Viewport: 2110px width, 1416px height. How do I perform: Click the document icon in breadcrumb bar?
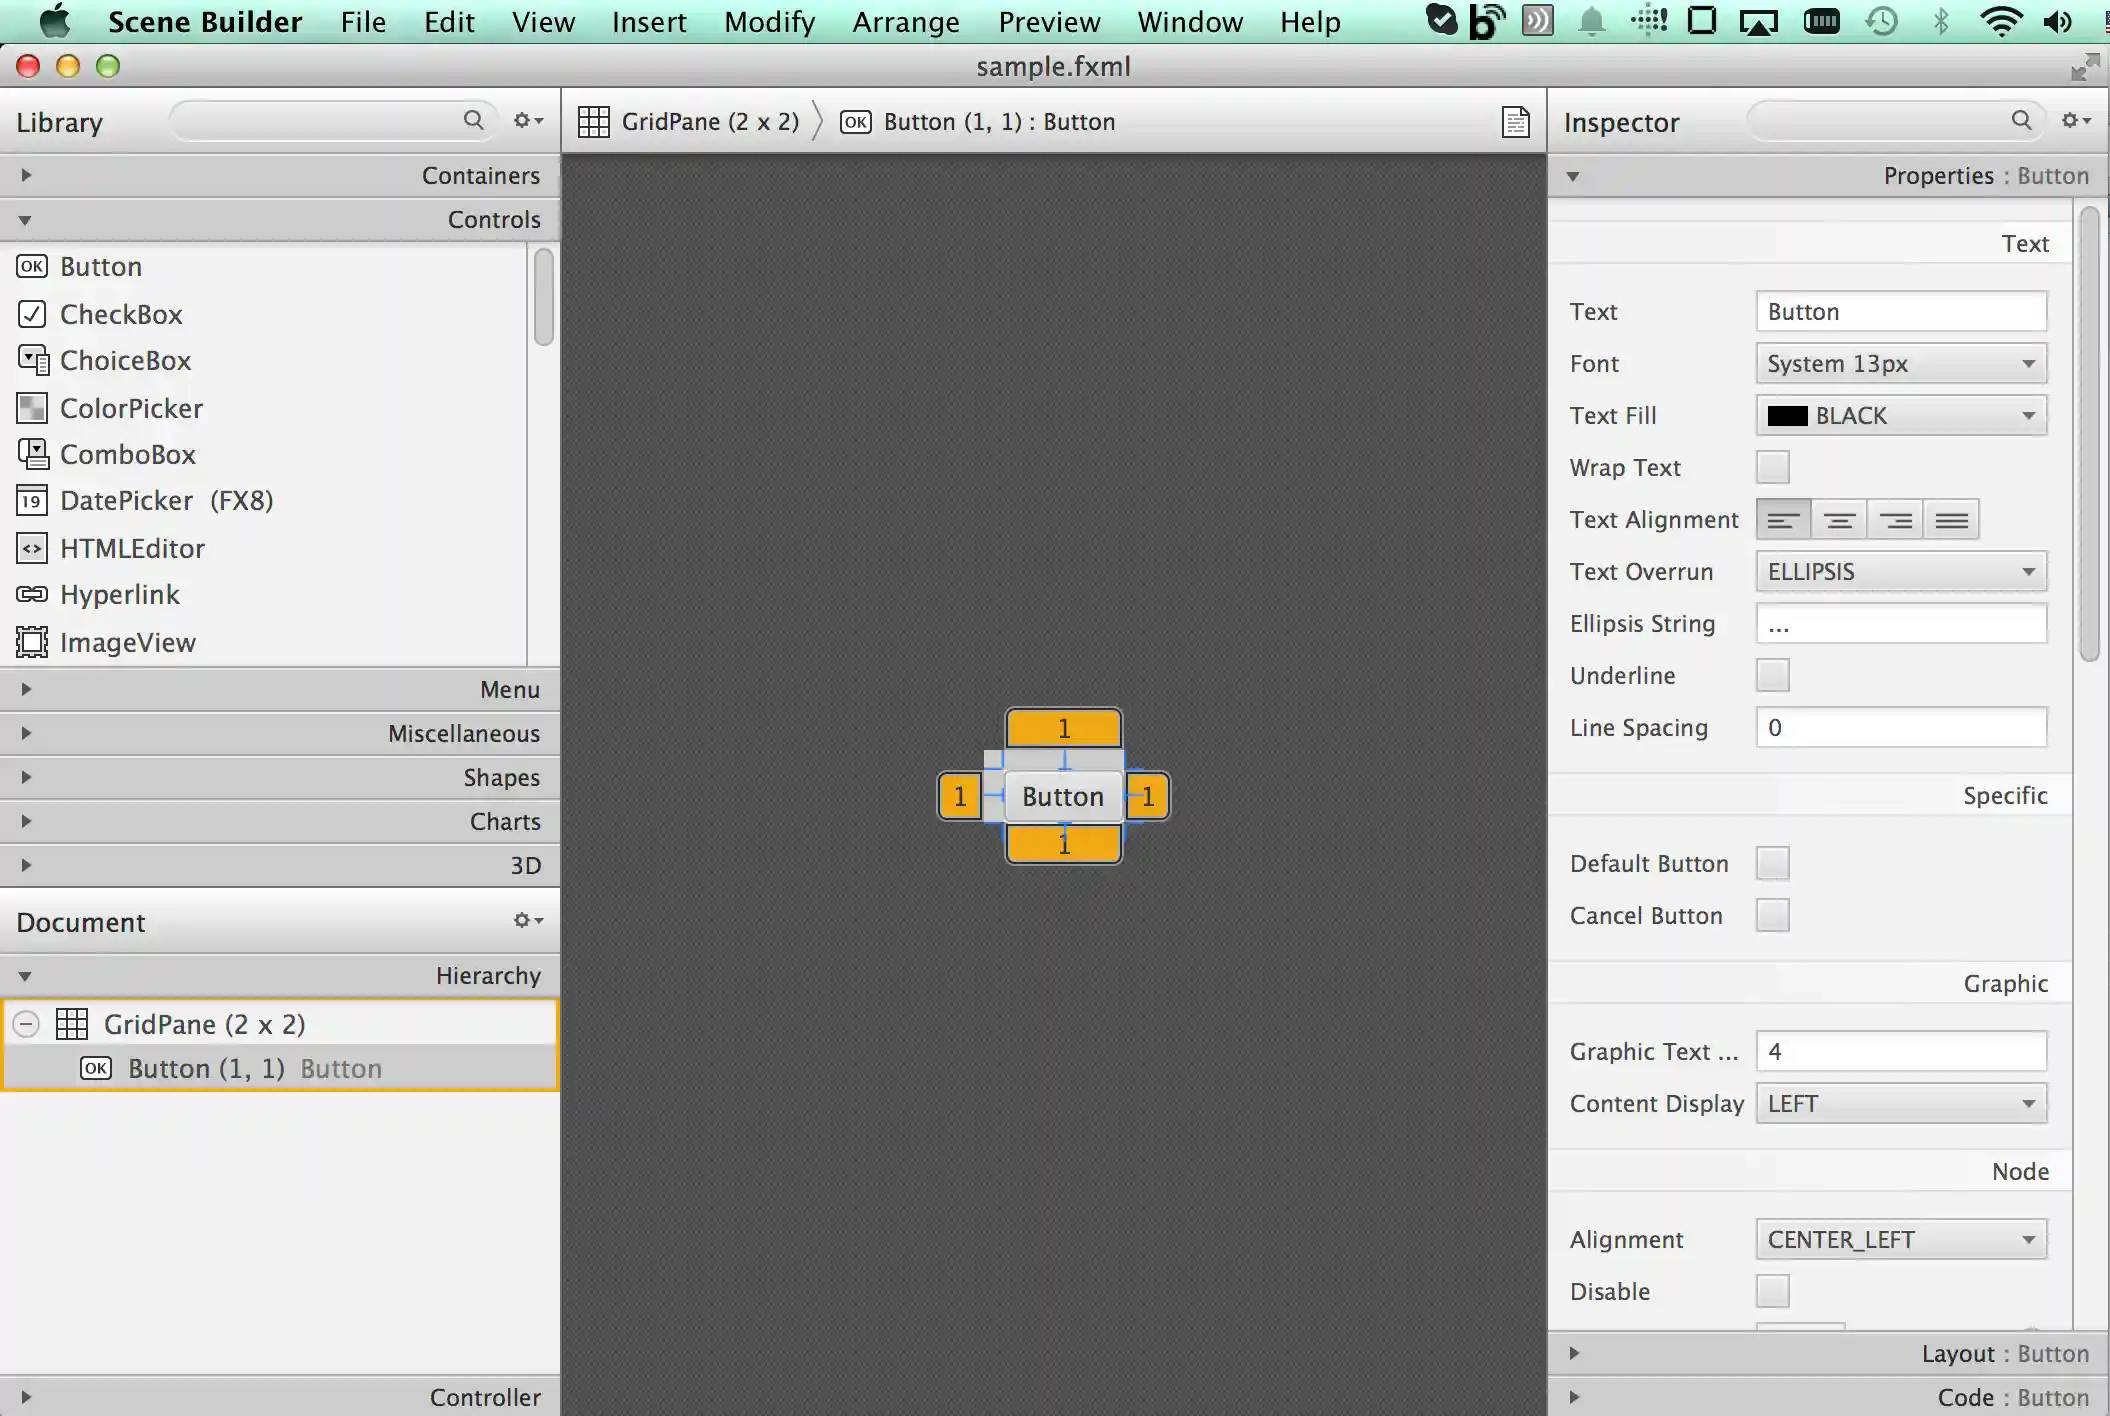point(1515,122)
